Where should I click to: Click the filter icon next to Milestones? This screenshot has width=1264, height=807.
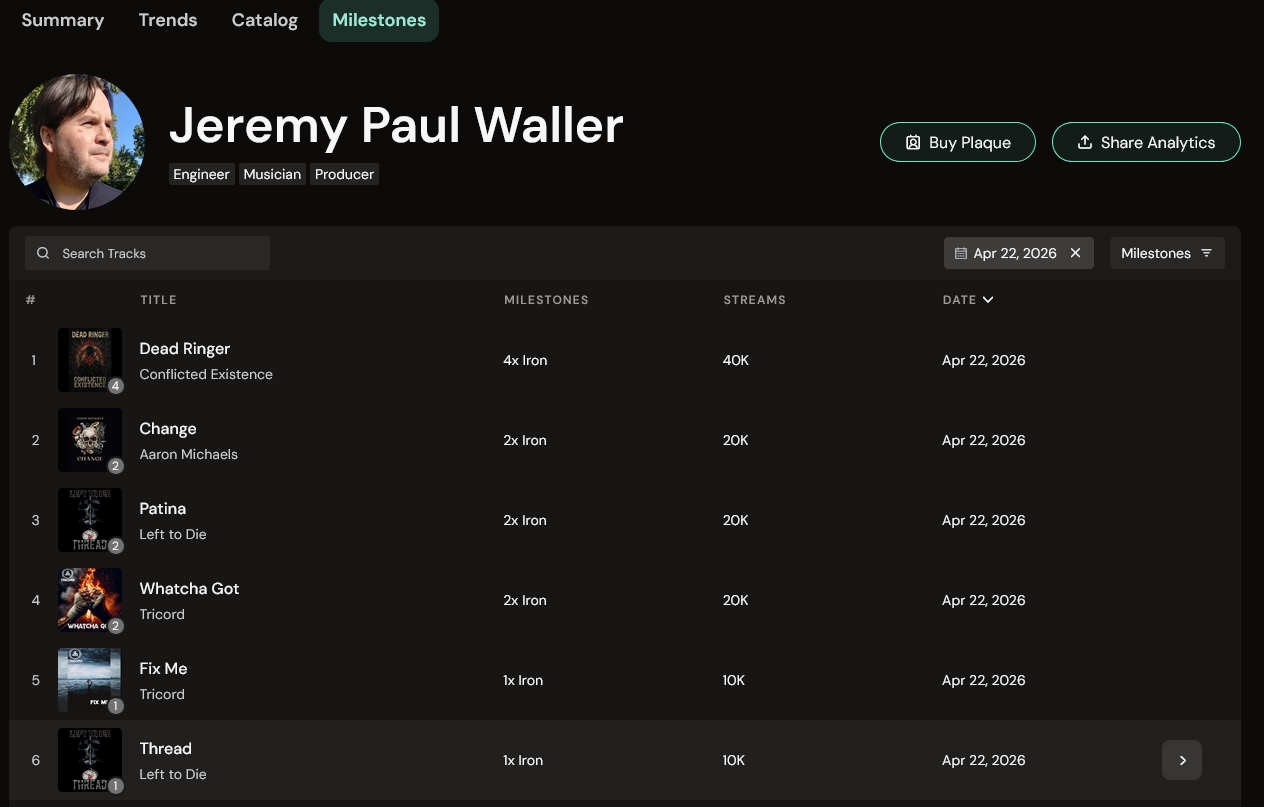(1204, 253)
